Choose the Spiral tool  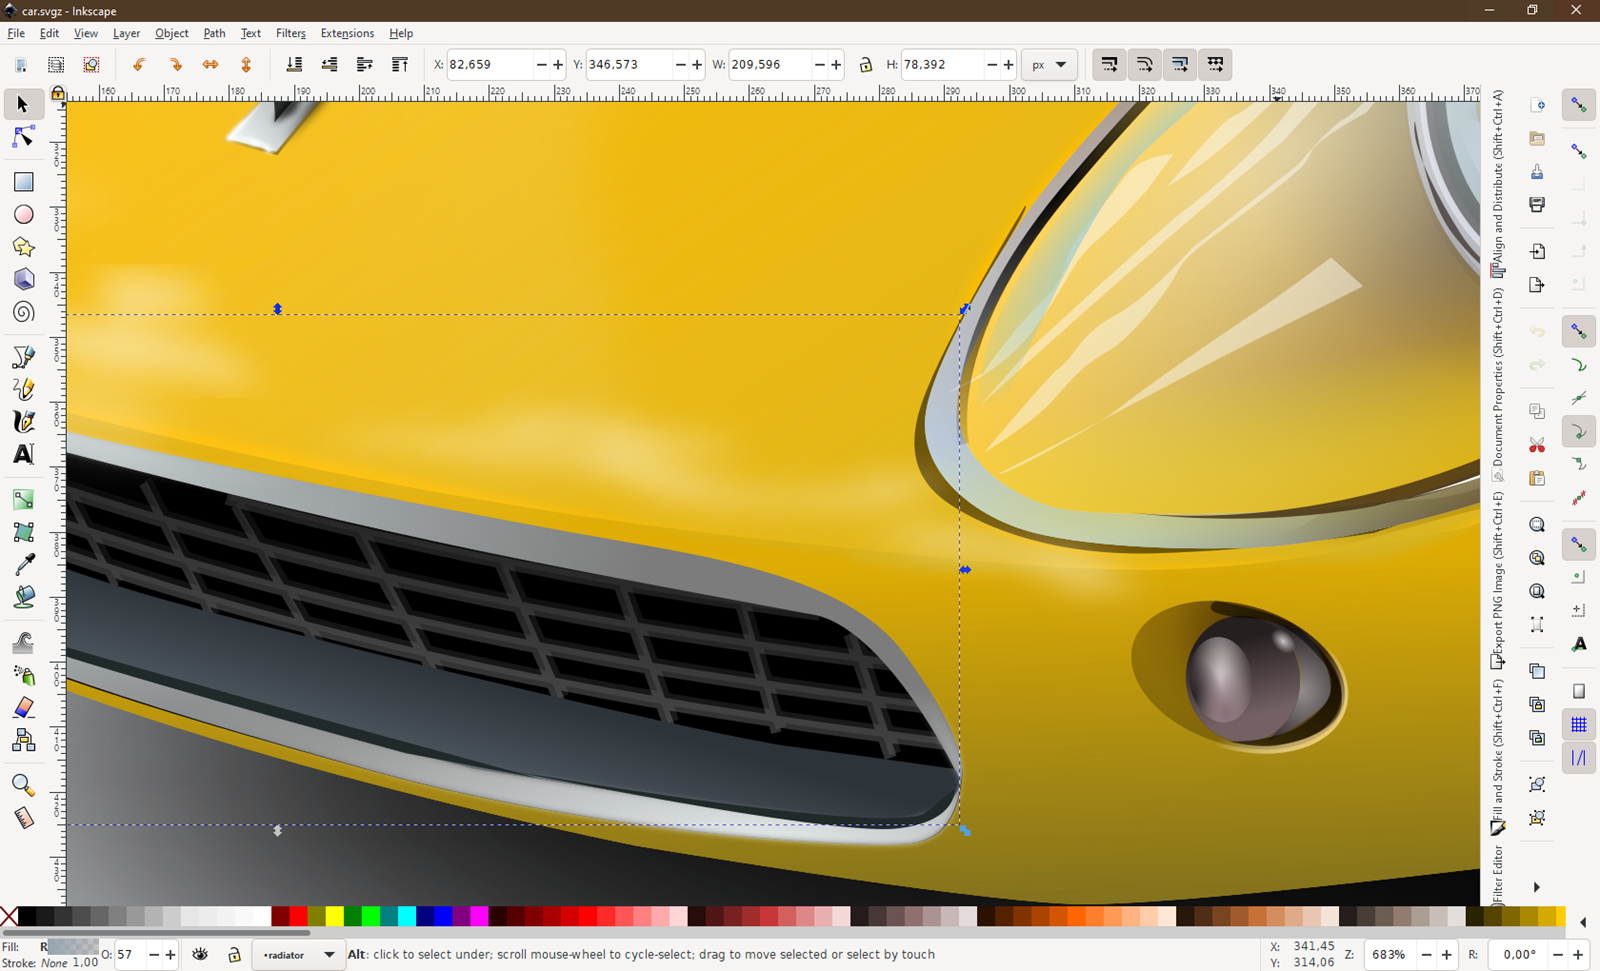pos(23,312)
